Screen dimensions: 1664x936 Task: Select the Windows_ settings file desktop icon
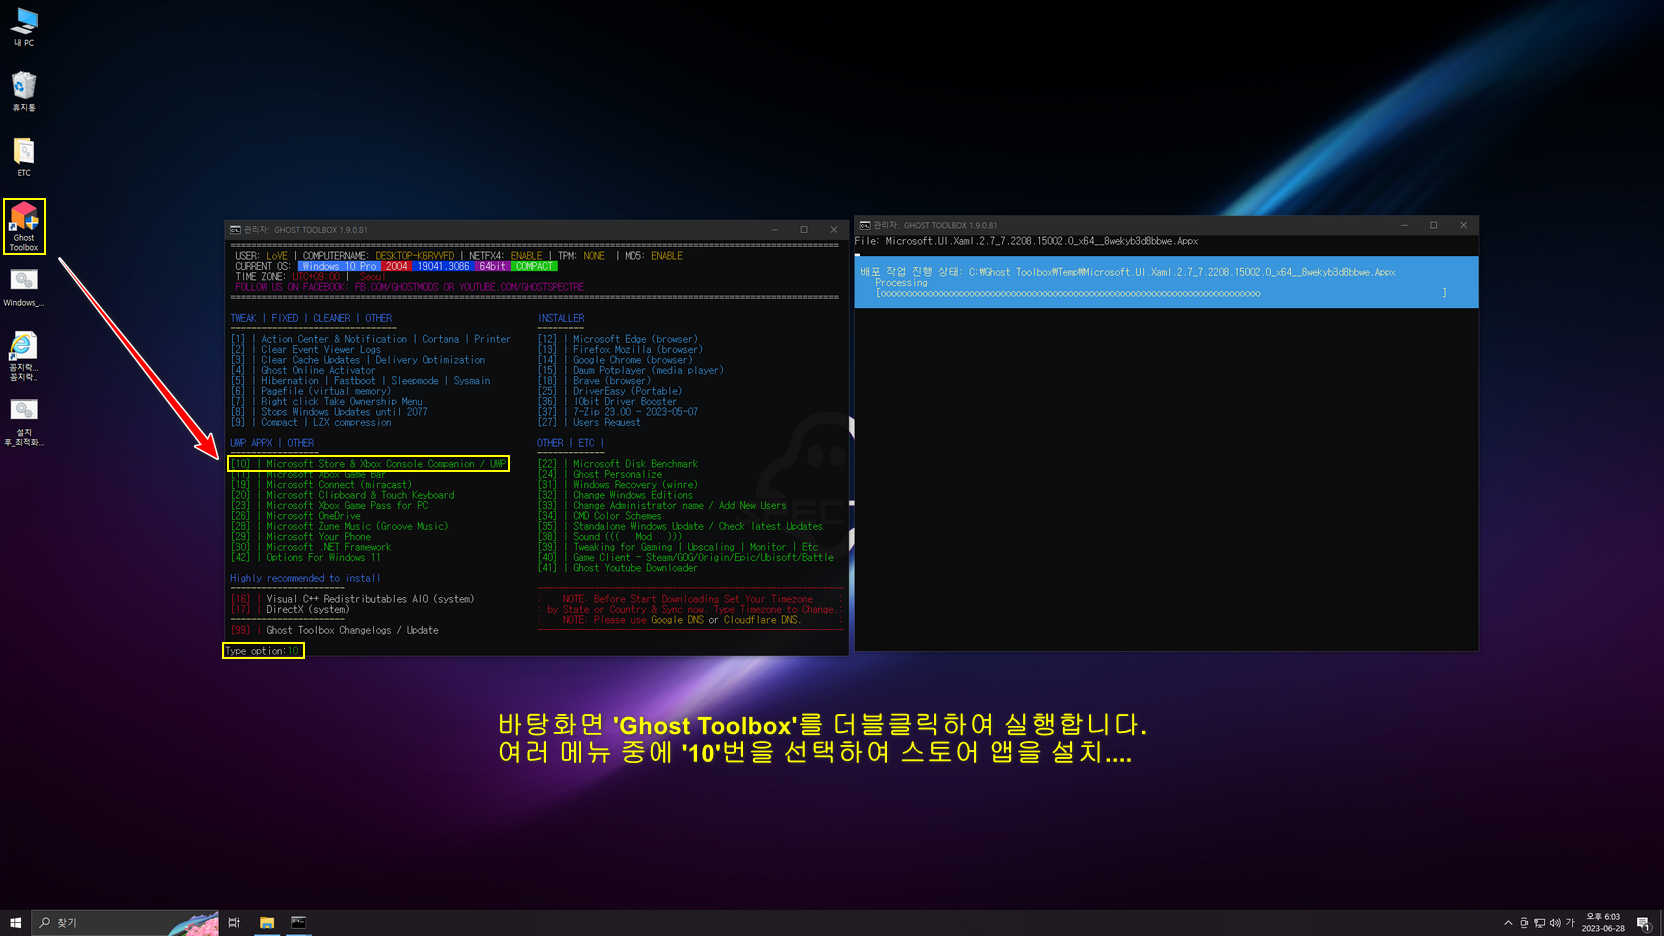click(x=24, y=288)
